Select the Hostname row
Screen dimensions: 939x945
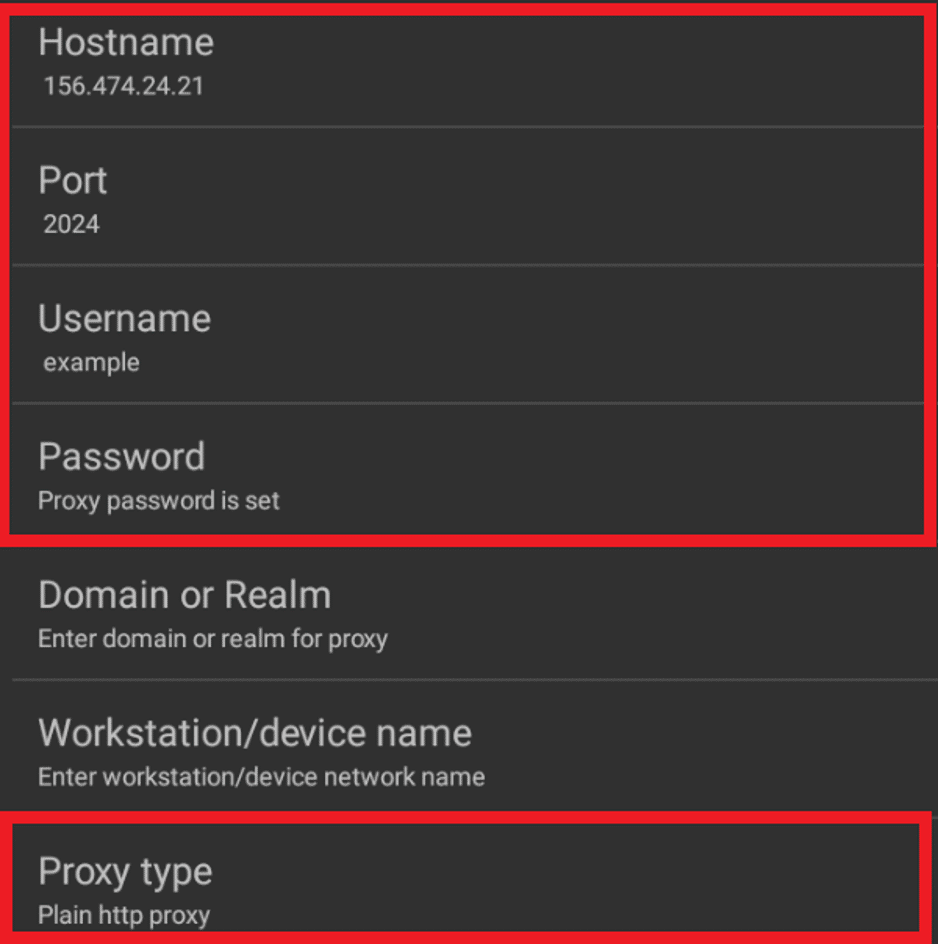470,60
